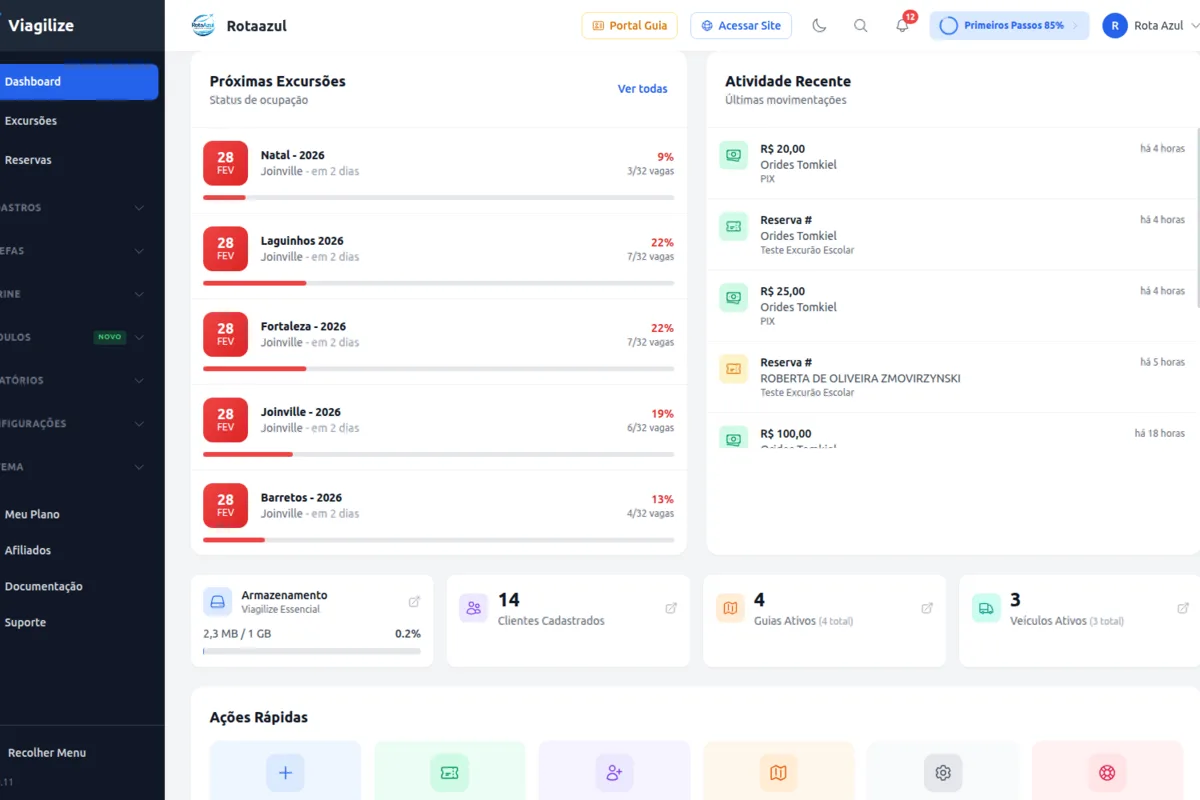Click yellow ticket icon of Roberta reserva
Image resolution: width=1200 pixels, height=800 pixels.
733,369
